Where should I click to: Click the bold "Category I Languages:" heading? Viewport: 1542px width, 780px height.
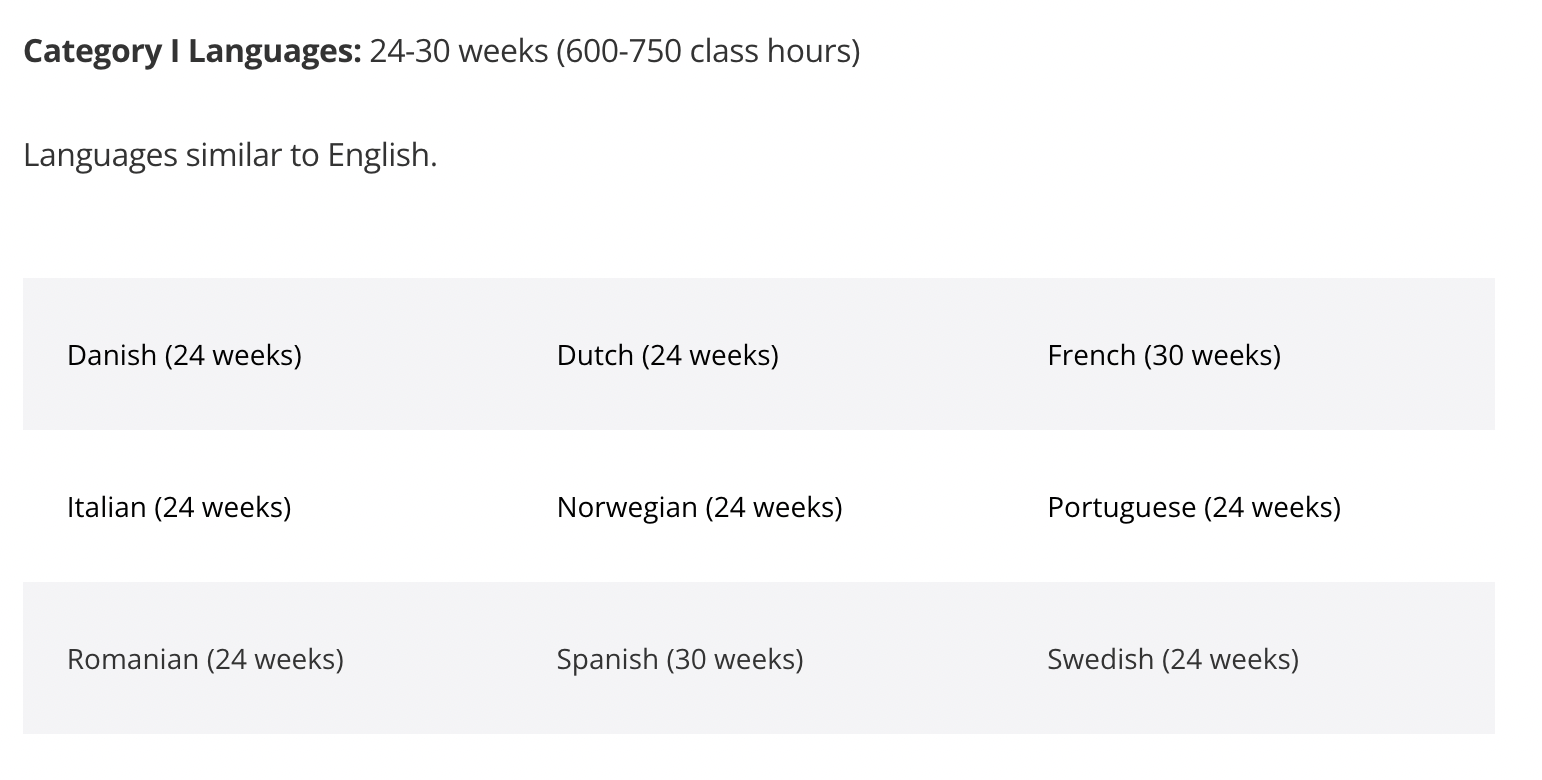click(192, 51)
